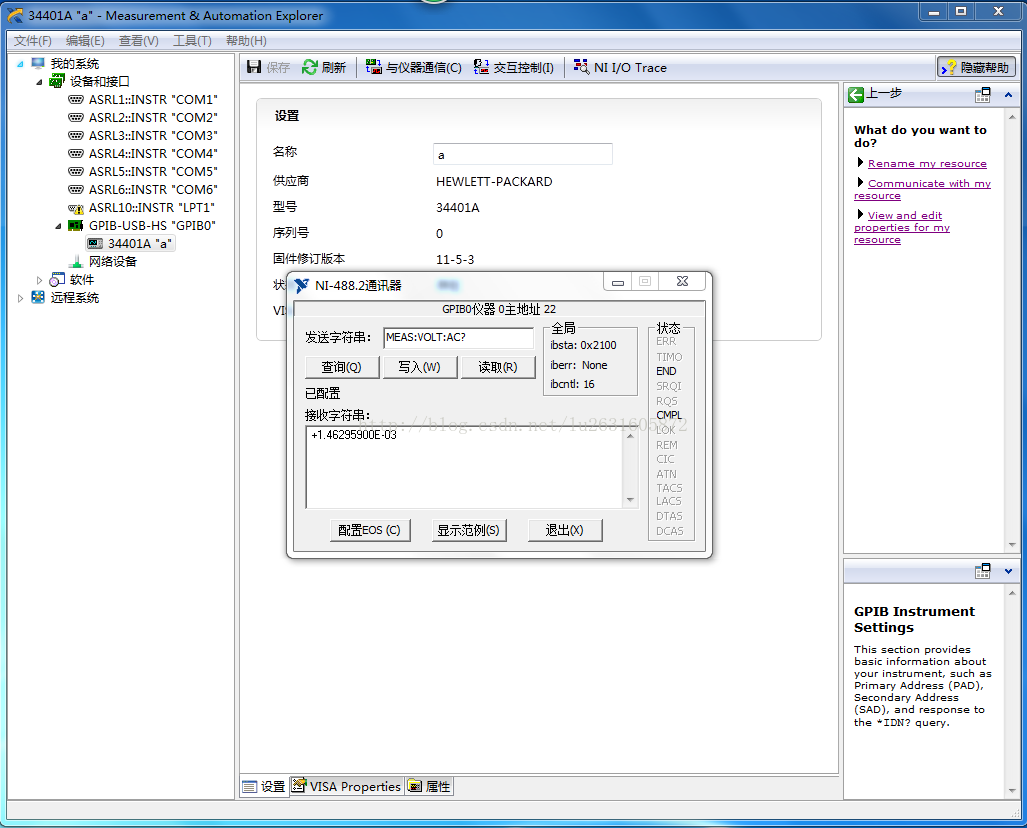Select ASRL4::INSTR "COM4" tree item
Image resolution: width=1027 pixels, height=828 pixels.
143,153
